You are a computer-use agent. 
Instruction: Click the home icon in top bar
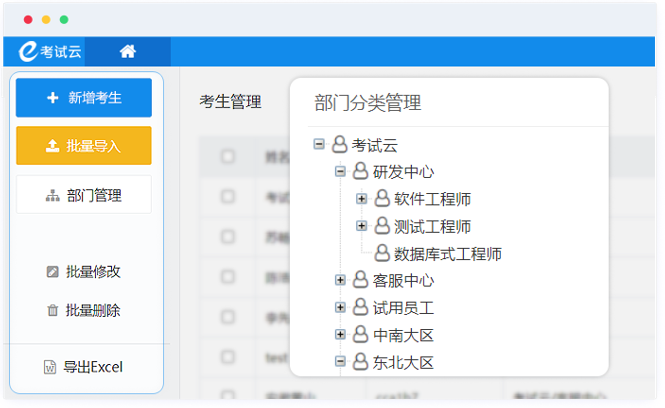(x=128, y=52)
